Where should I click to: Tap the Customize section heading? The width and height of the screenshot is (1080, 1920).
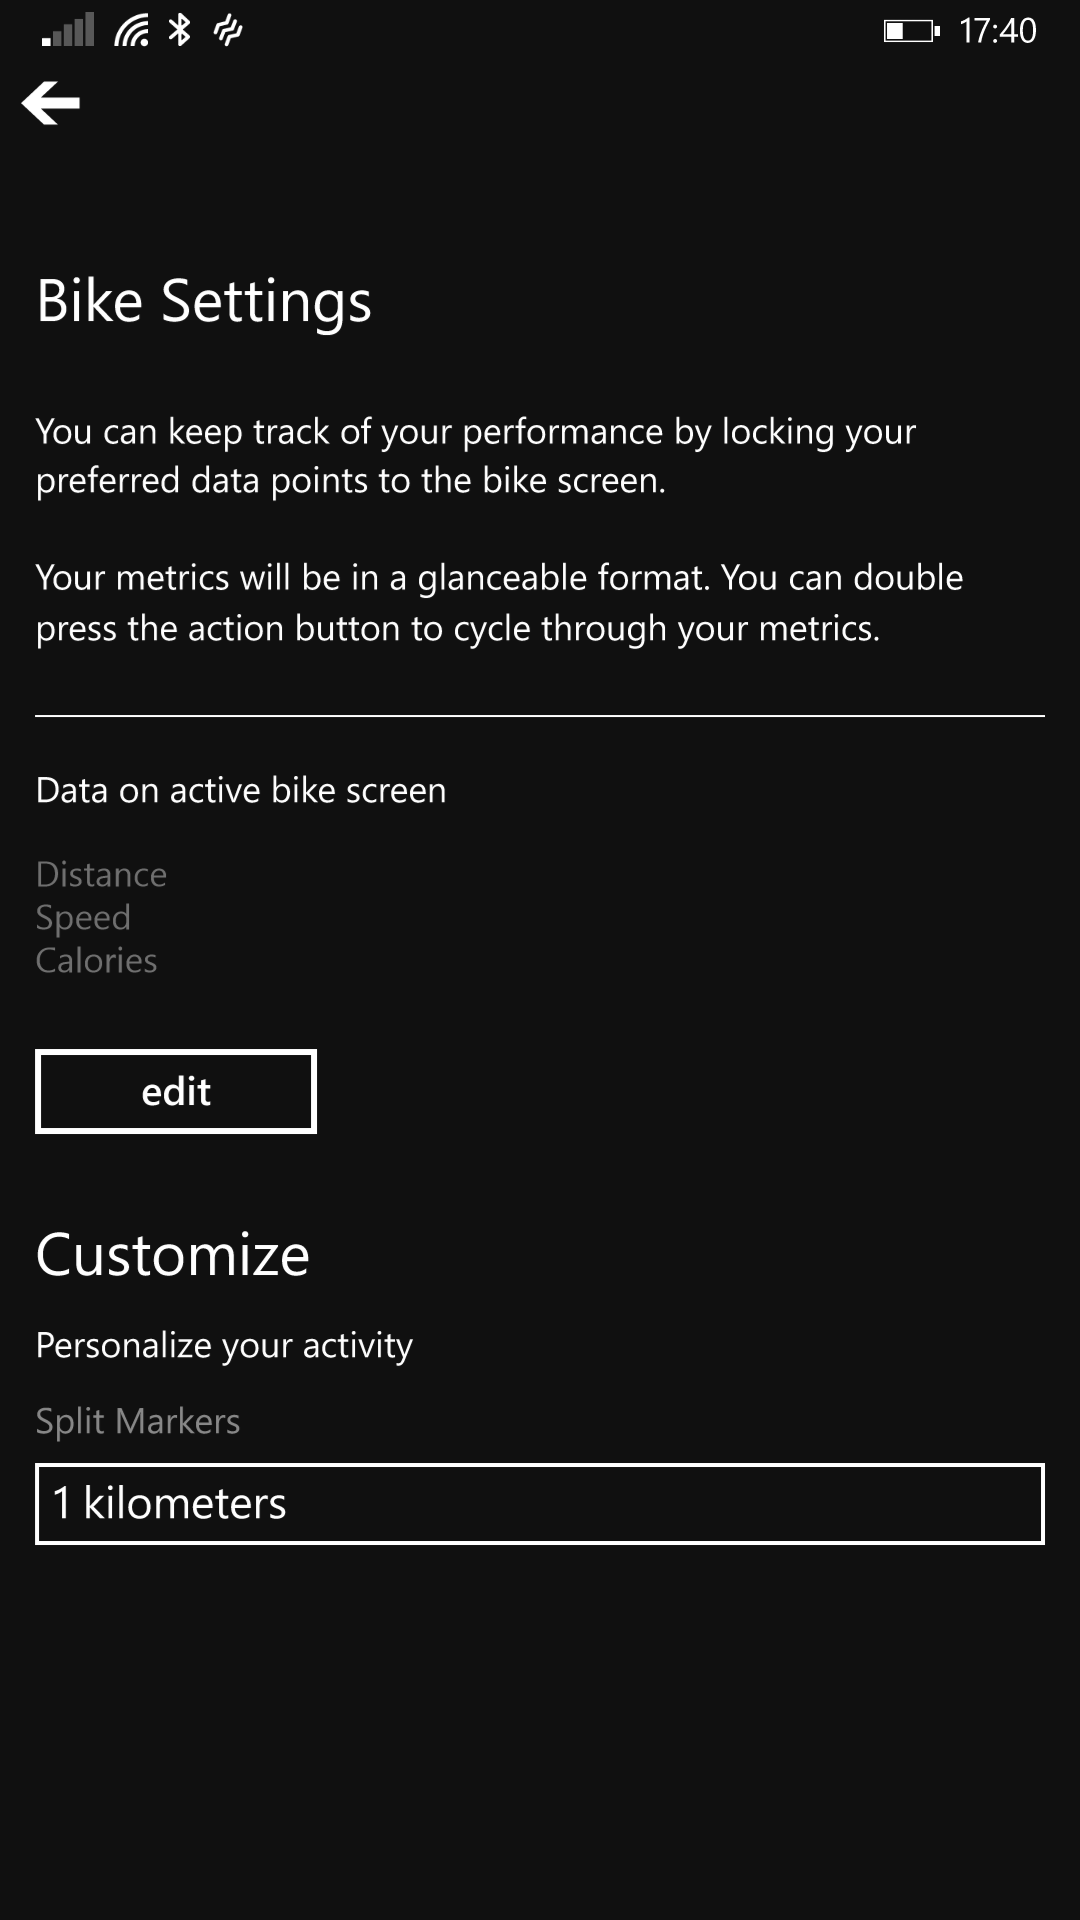pyautogui.click(x=173, y=1254)
